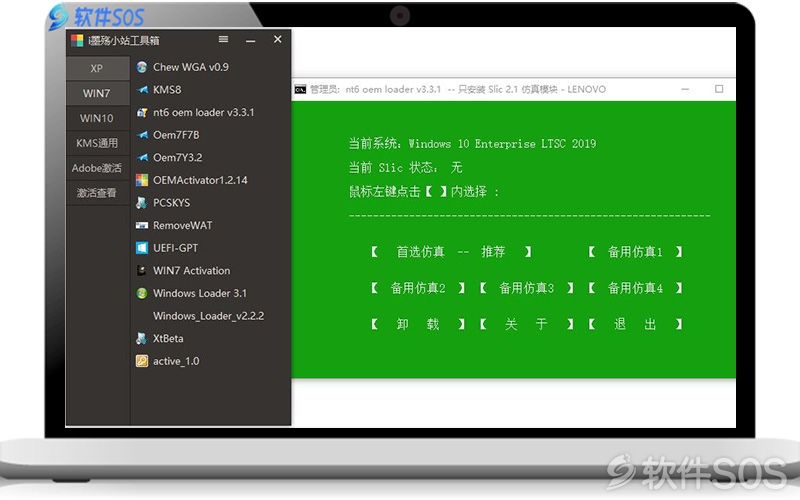Viewport: 800px width, 500px height.
Task: Click the RemoveWAT icon
Action: [142, 226]
